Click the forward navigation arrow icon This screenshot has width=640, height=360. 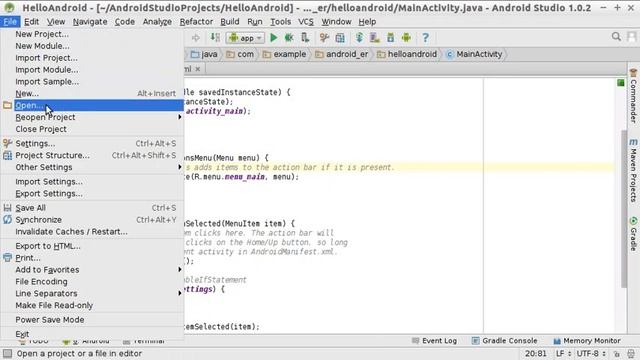[x=196, y=38]
